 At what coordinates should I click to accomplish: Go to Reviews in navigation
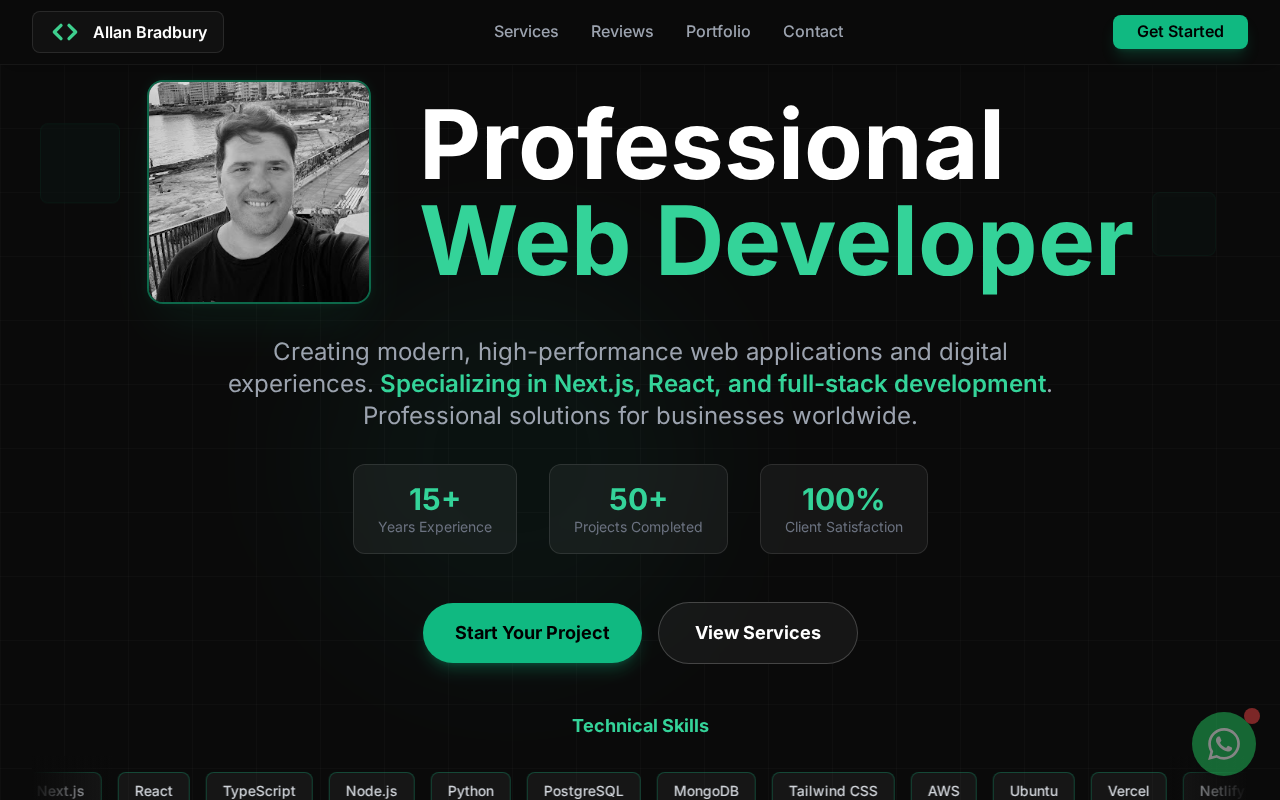click(x=622, y=32)
